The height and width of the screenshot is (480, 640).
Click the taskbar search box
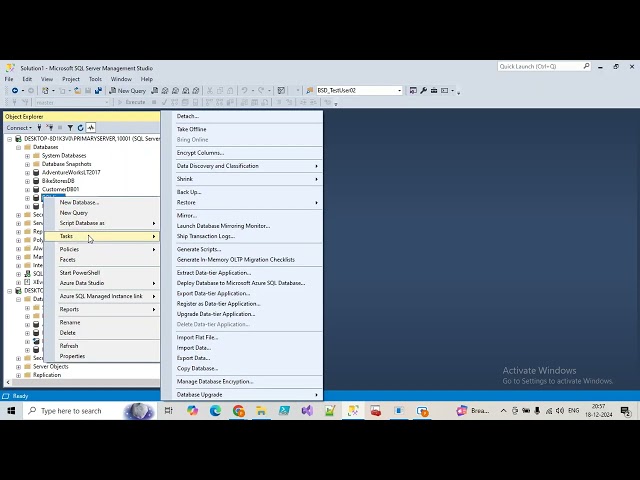coord(89,411)
